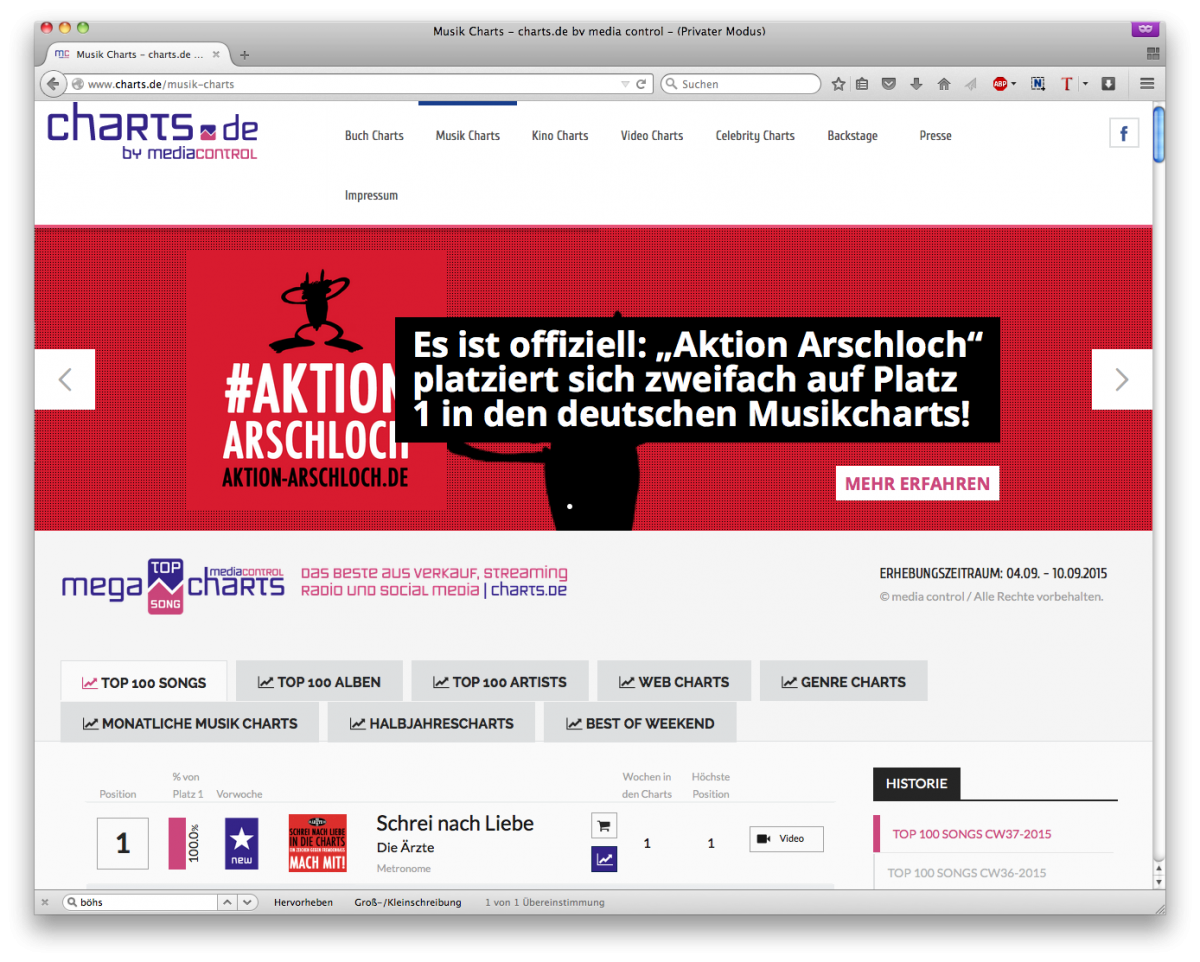The image size is (1200, 962).
Task: Click the red T extension icon
Action: coord(1067,84)
